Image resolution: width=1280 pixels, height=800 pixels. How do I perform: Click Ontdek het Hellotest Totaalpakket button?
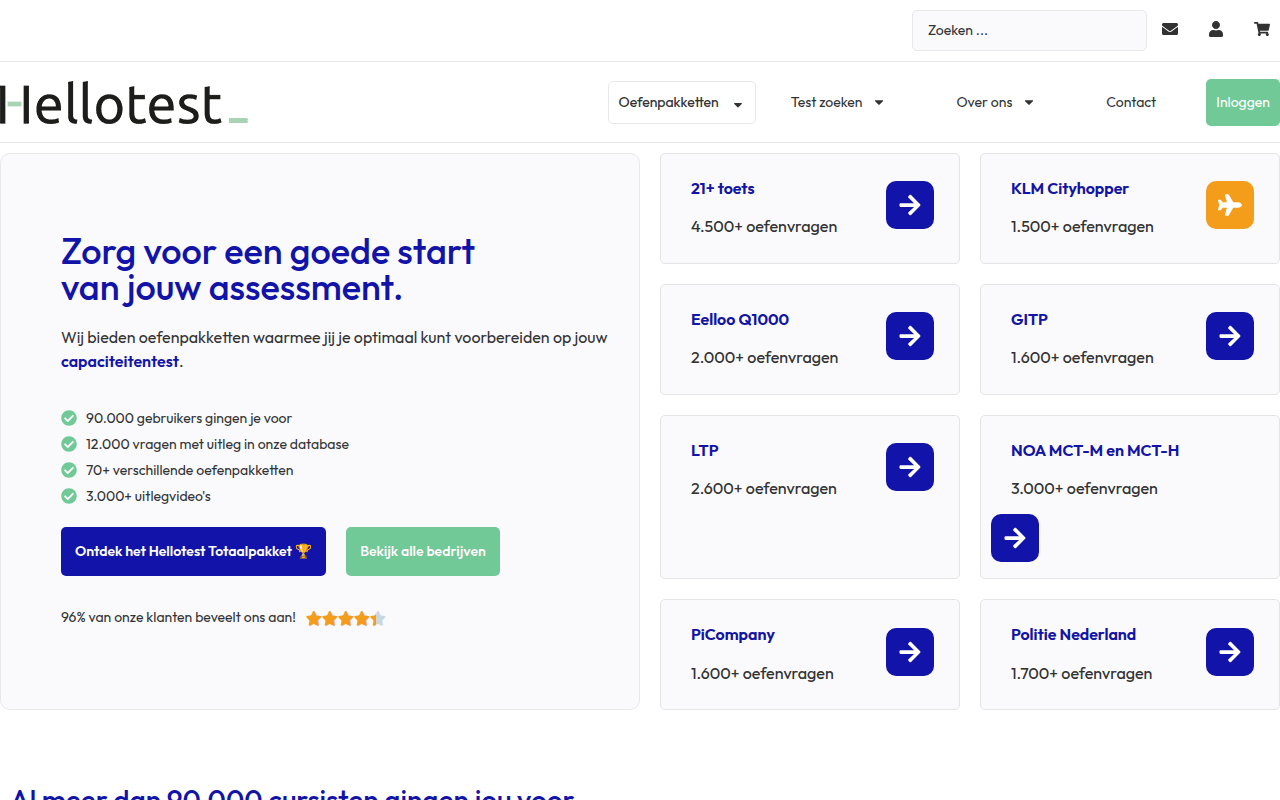pyautogui.click(x=193, y=551)
